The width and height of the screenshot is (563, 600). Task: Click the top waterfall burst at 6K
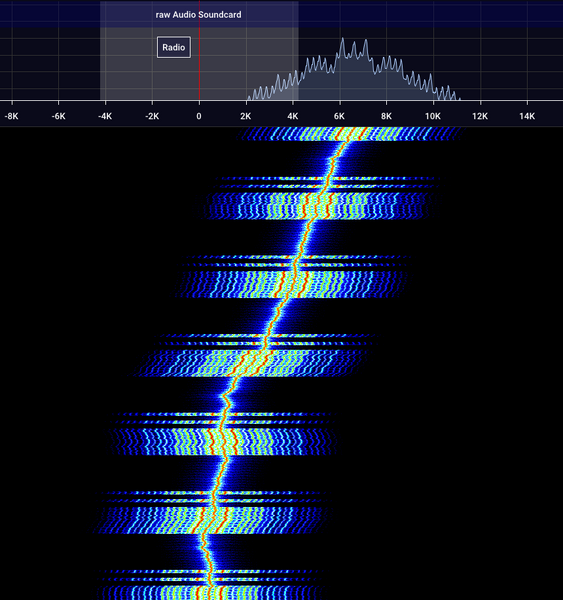tap(350, 134)
